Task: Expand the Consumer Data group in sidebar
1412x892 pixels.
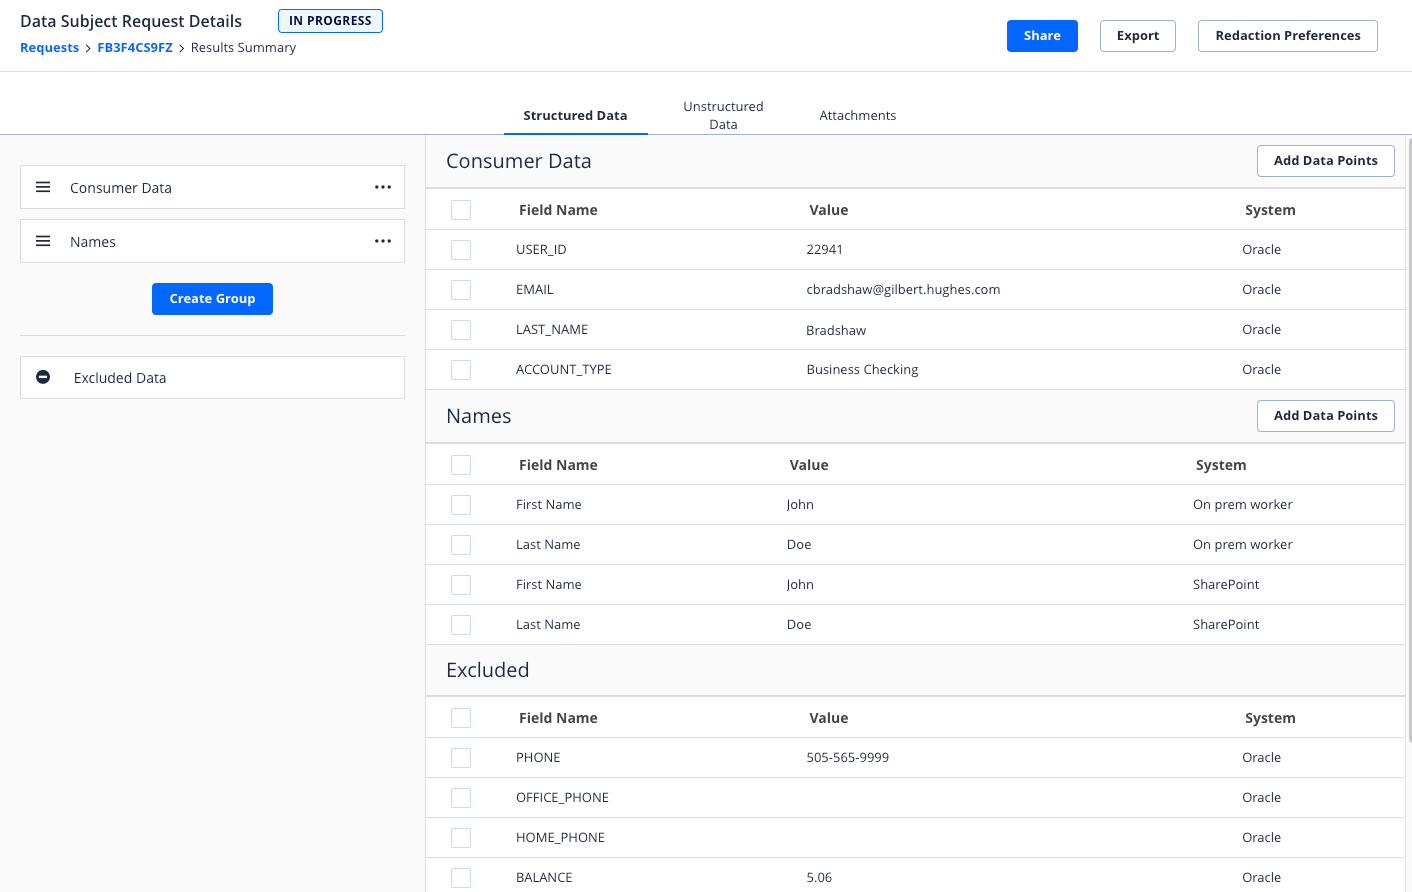Action: click(121, 188)
